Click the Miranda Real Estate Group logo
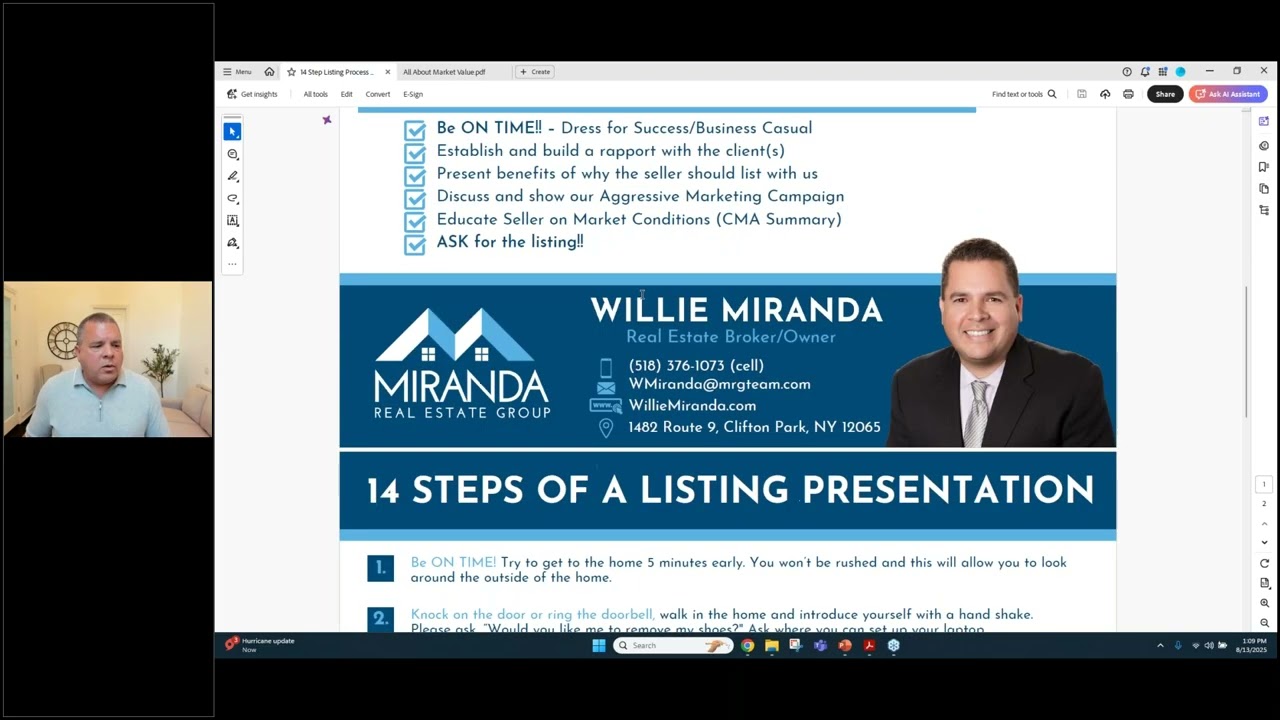 (461, 364)
